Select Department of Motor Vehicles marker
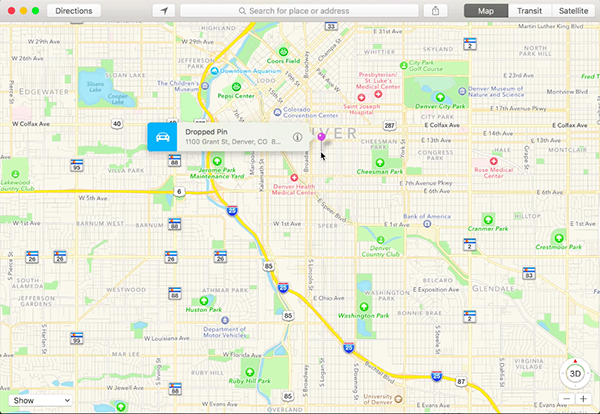This screenshot has width=600, height=414. tap(225, 320)
